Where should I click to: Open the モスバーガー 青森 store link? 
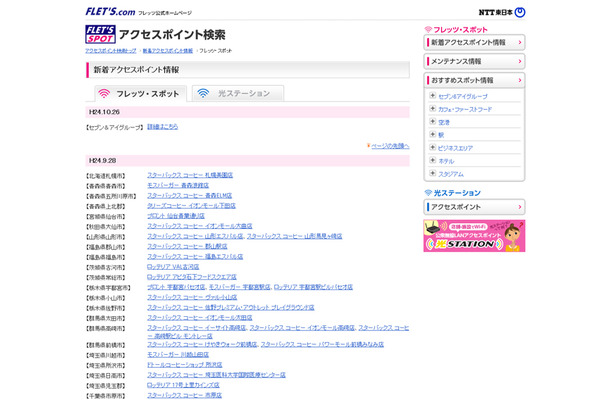coord(178,185)
